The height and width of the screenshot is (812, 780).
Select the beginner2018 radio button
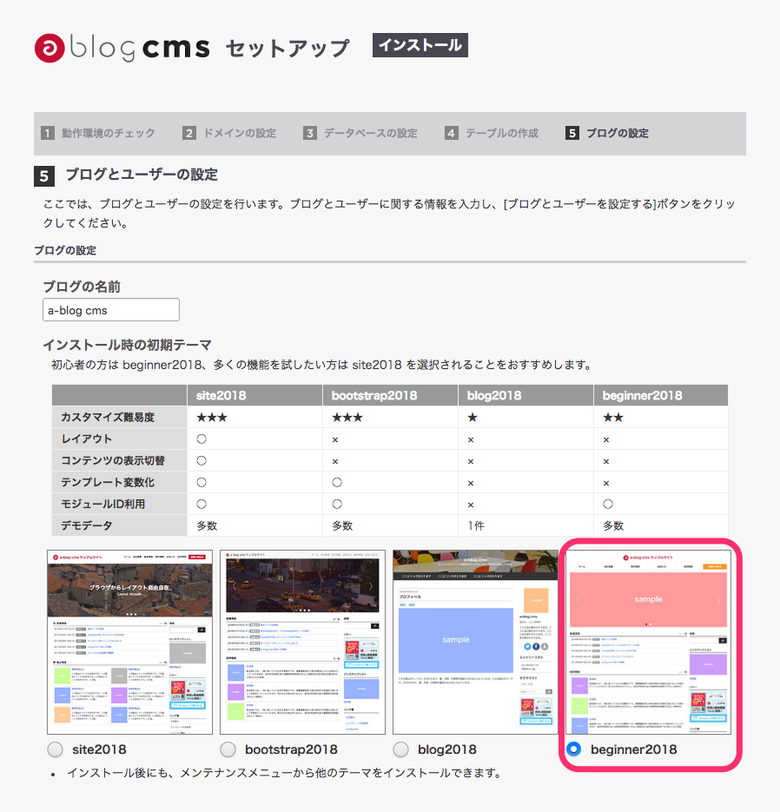click(575, 749)
